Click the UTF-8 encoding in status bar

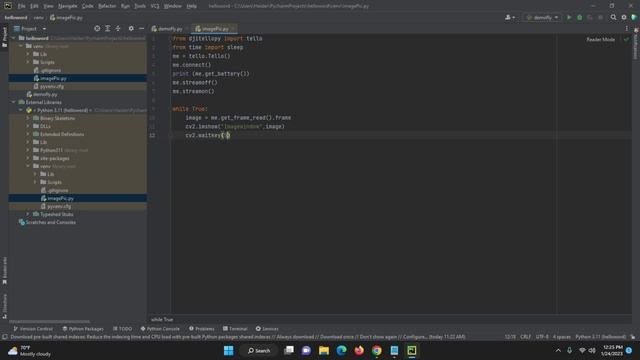[x=542, y=337]
